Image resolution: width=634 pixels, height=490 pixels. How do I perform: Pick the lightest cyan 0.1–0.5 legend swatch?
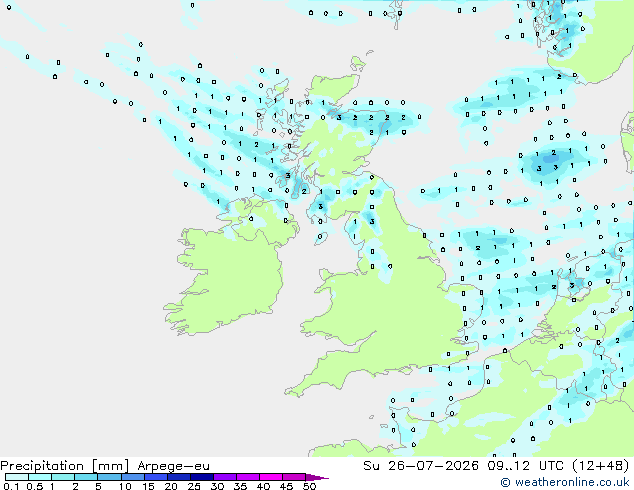coord(17,477)
